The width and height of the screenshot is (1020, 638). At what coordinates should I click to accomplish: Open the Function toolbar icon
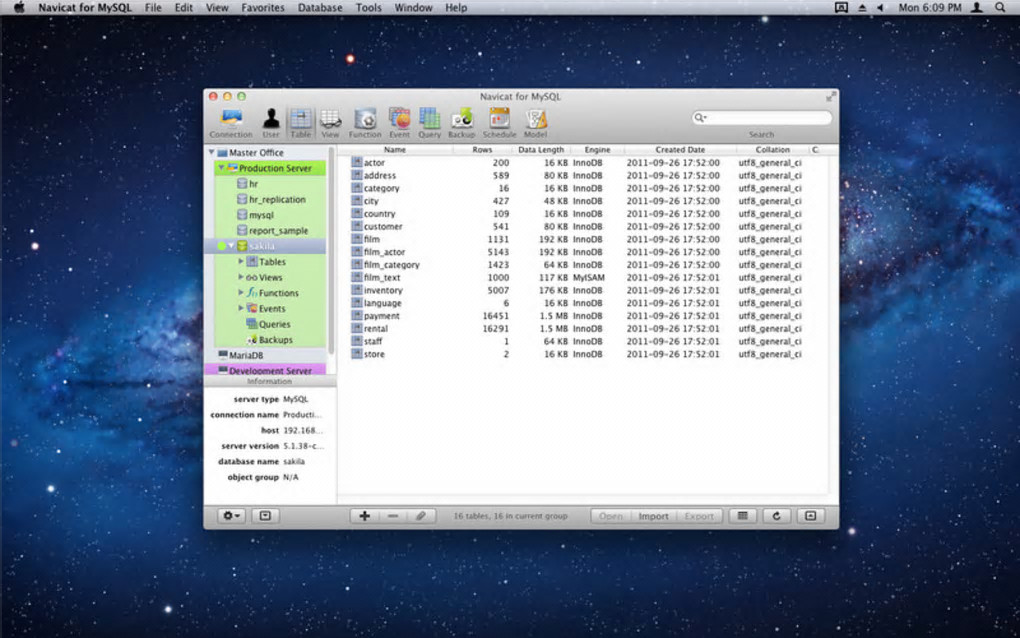365,120
